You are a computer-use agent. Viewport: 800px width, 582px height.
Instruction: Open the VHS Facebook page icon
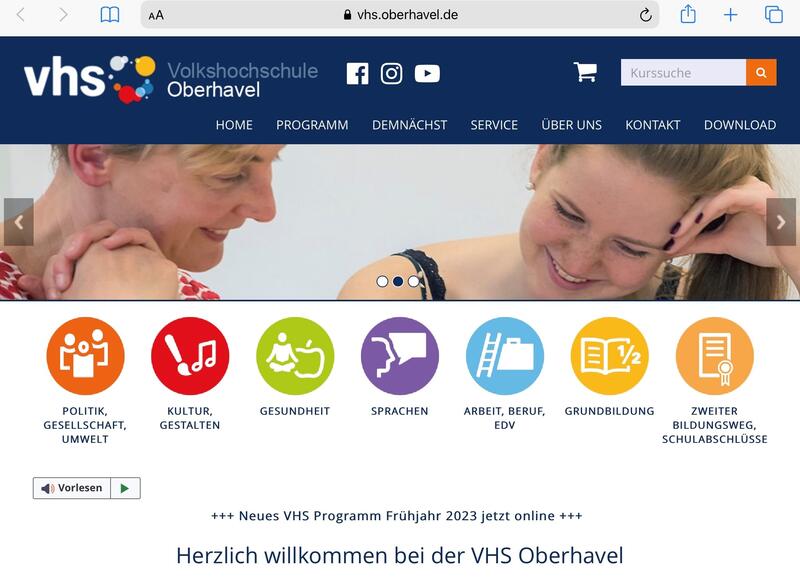(357, 73)
